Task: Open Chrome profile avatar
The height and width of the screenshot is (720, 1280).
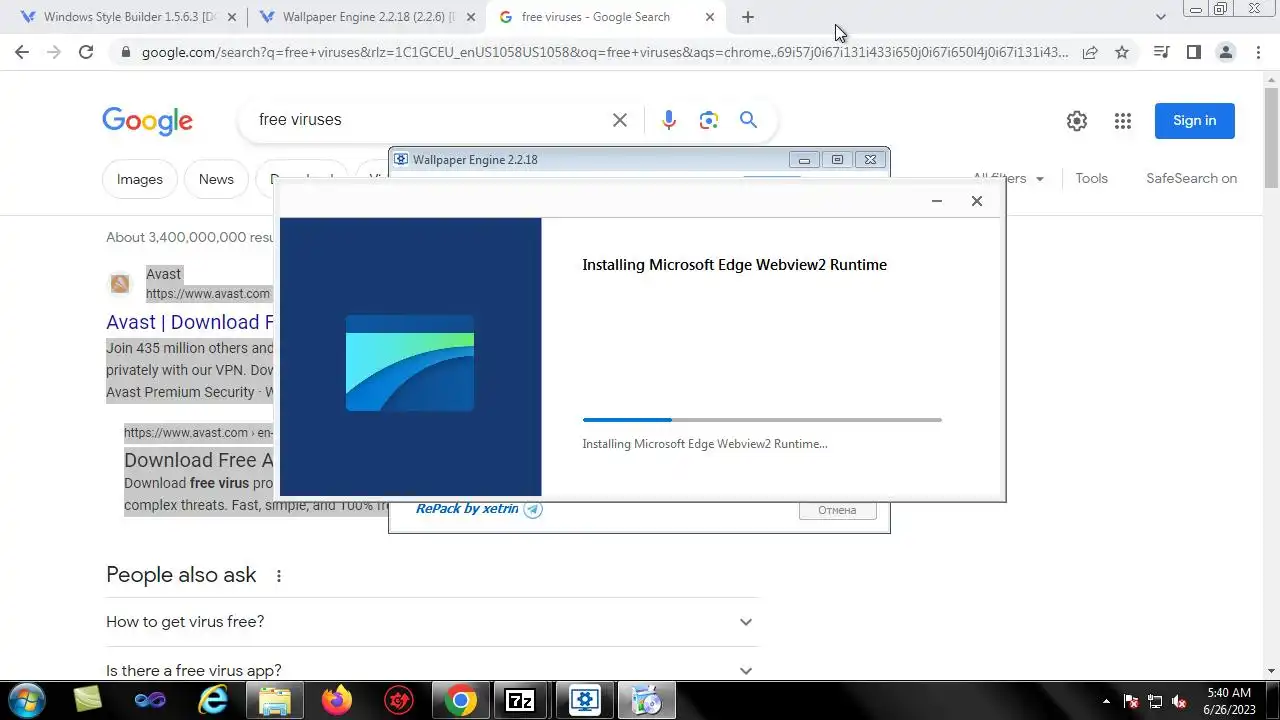Action: click(x=1225, y=52)
